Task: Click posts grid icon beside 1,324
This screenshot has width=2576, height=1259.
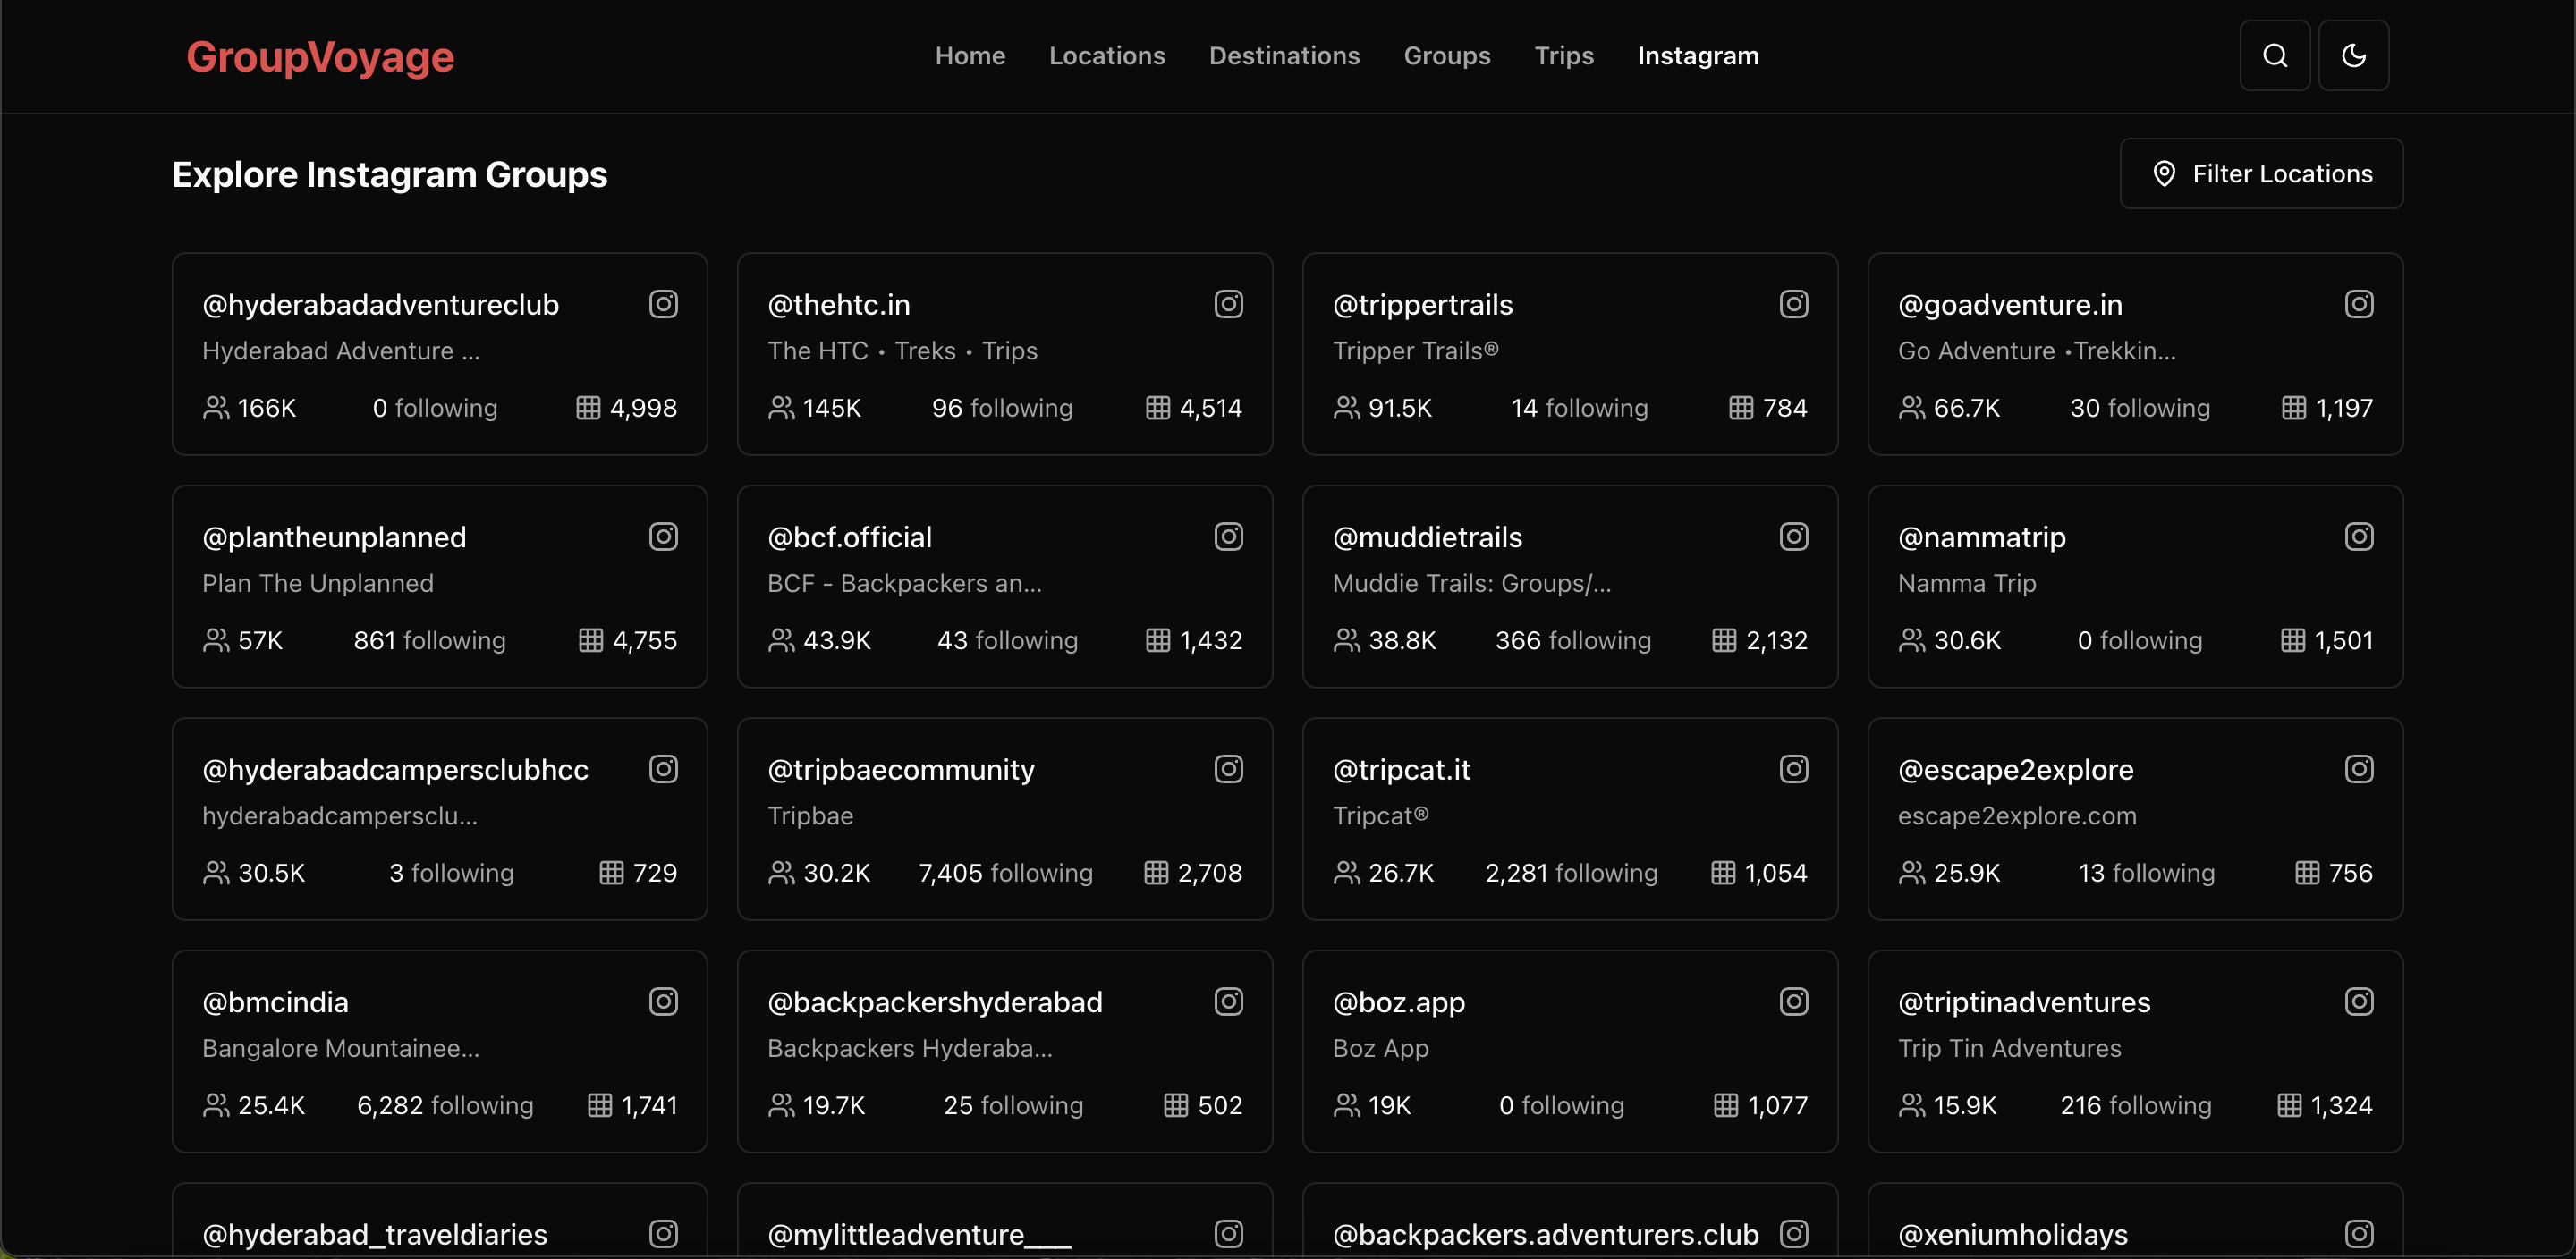Action: 2289,1106
